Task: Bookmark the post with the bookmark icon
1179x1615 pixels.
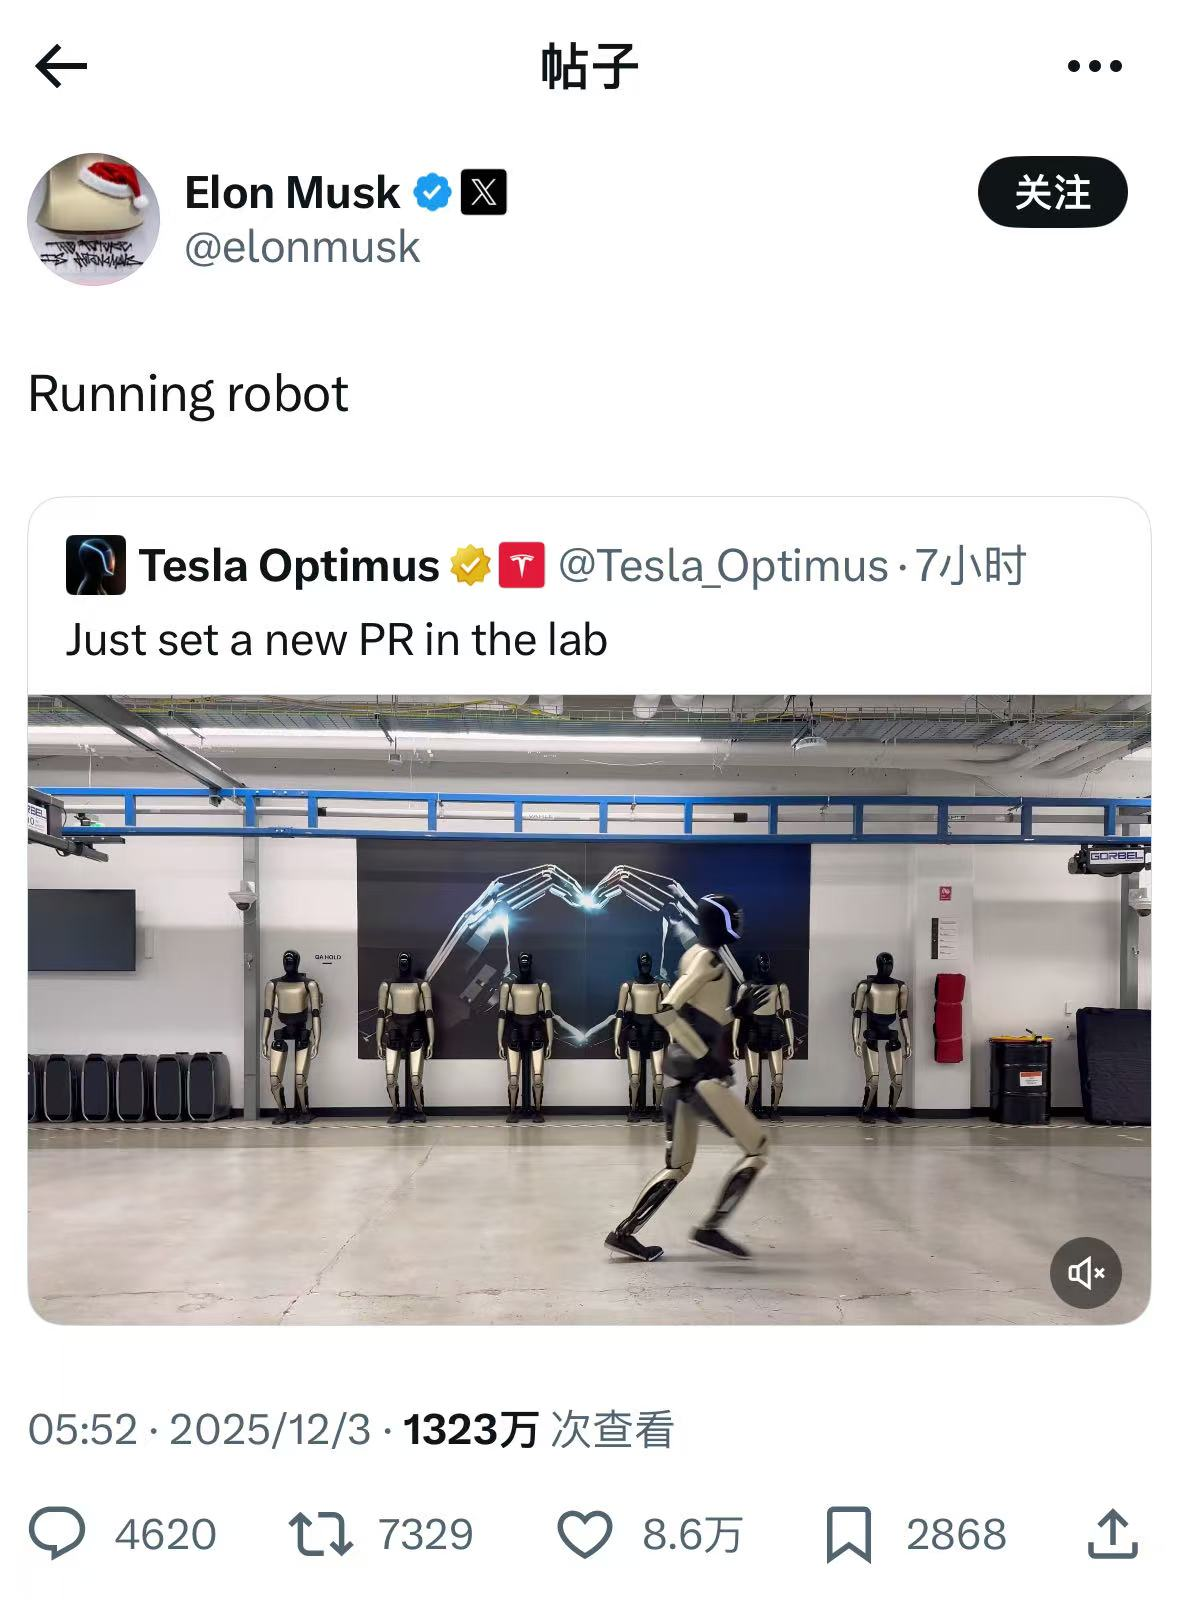Action: [849, 1534]
